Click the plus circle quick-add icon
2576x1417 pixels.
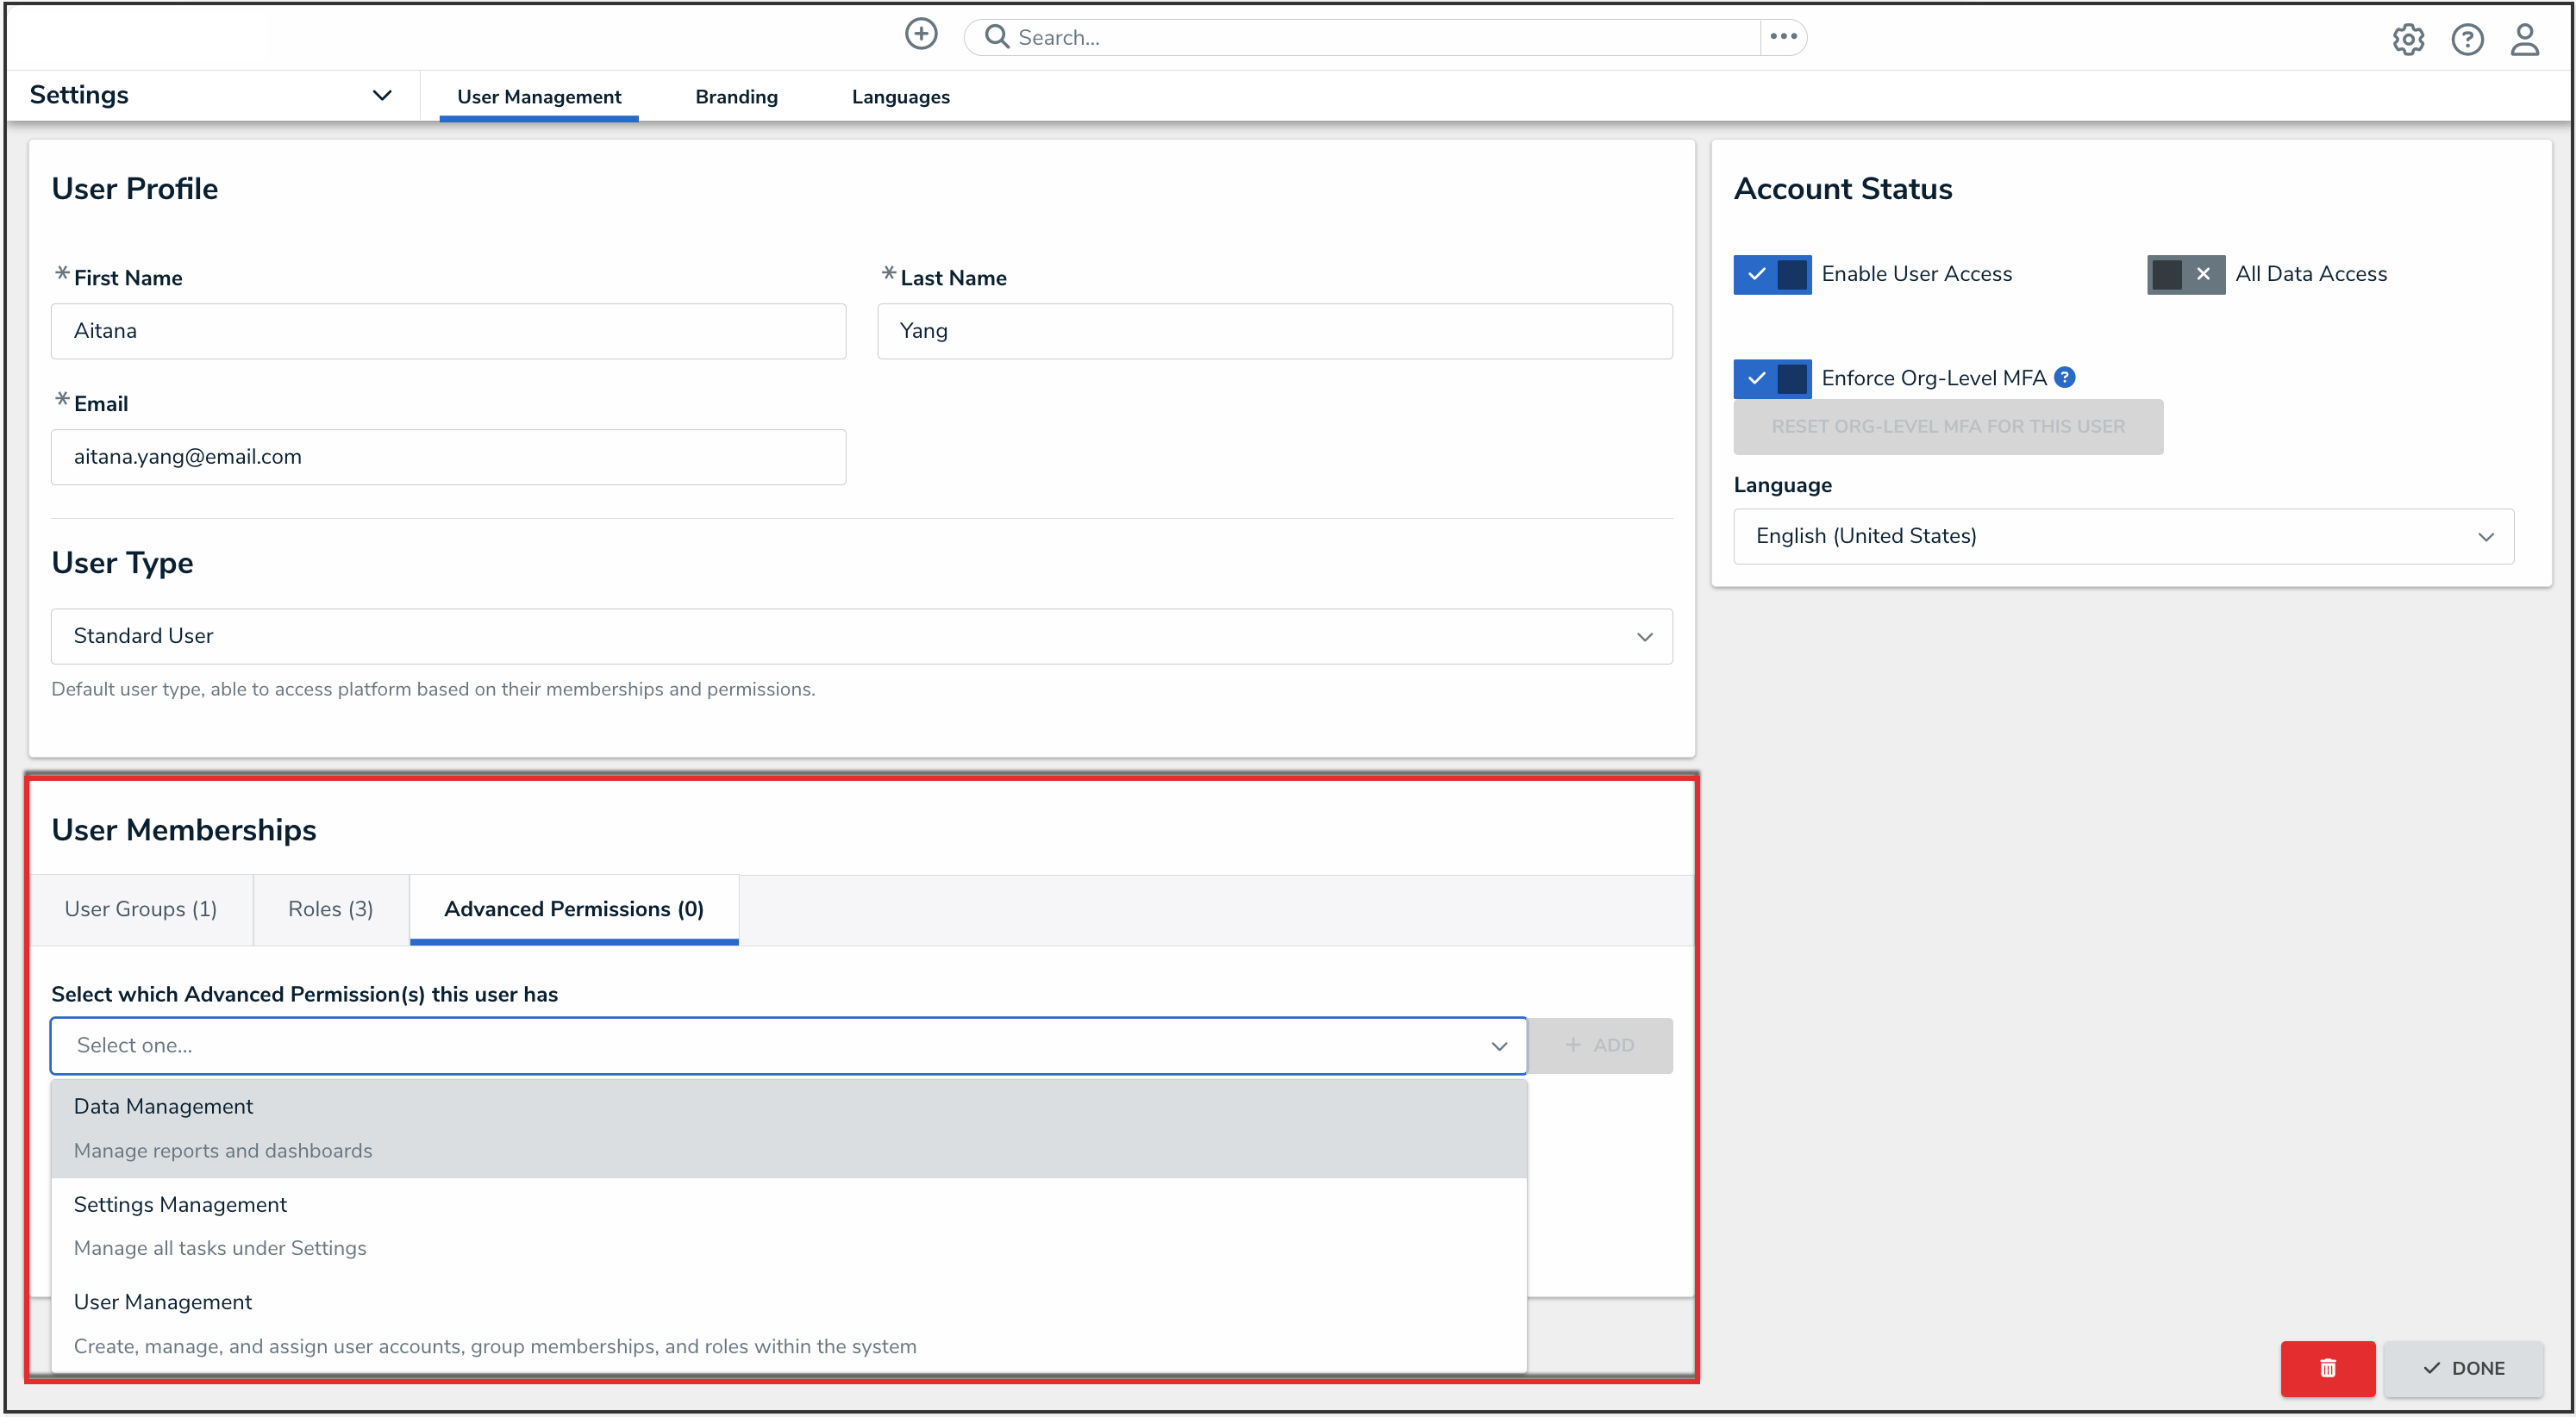(x=920, y=35)
